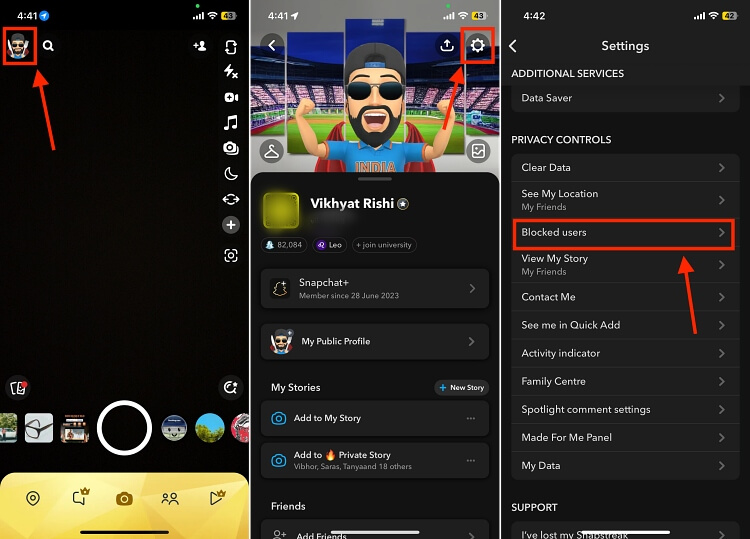This screenshot has width=750, height=539.
Task: Go back from the profile screen
Action: (272, 45)
